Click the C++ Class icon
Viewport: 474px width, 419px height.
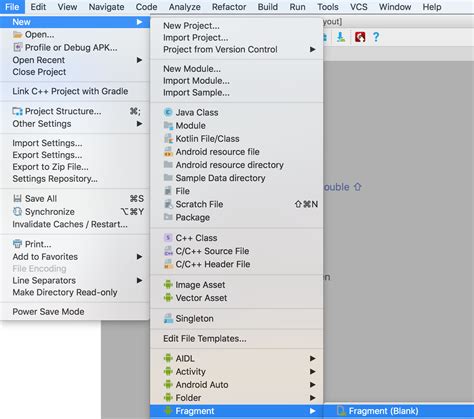click(168, 238)
